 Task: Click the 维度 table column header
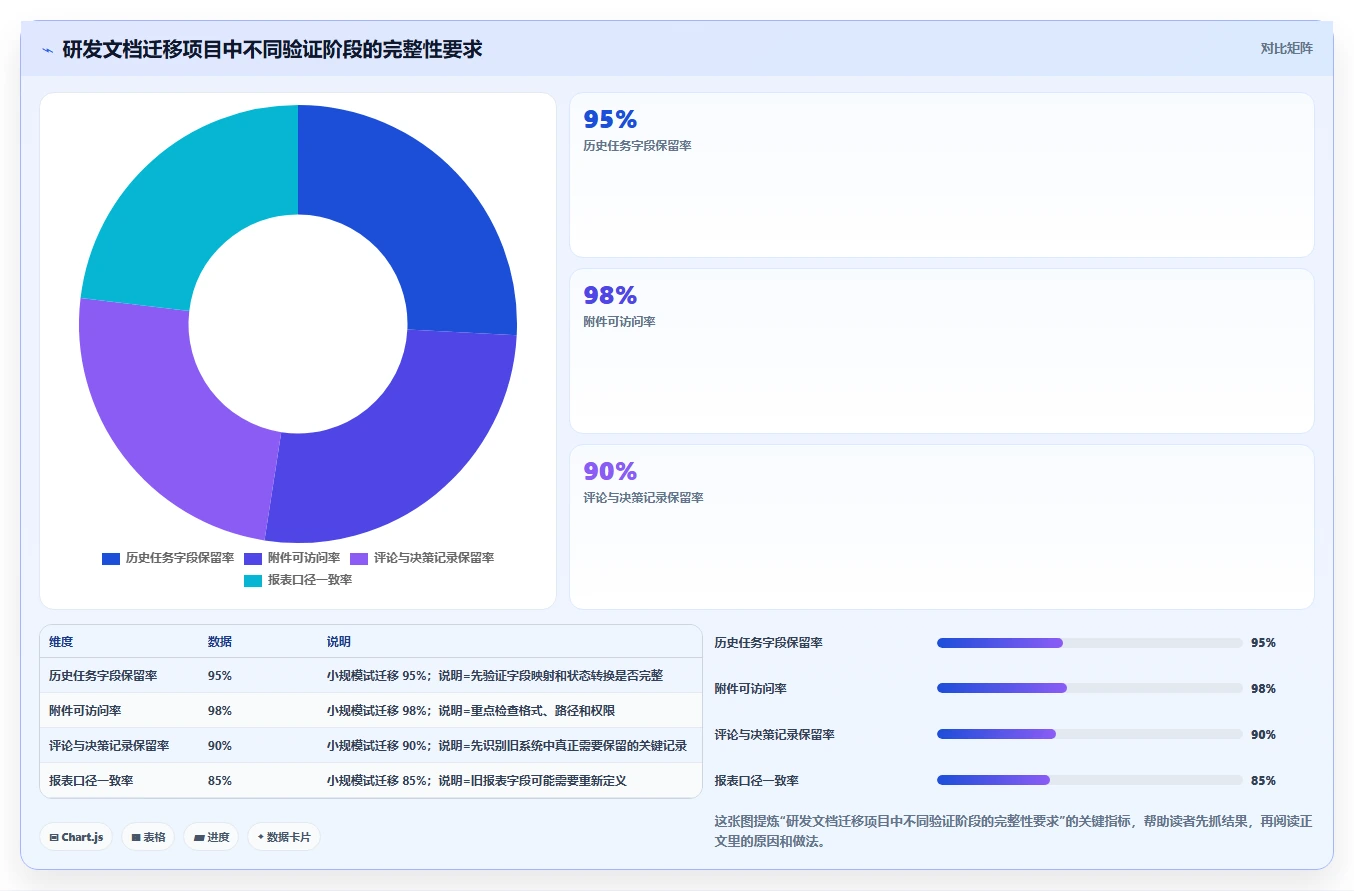(61, 642)
